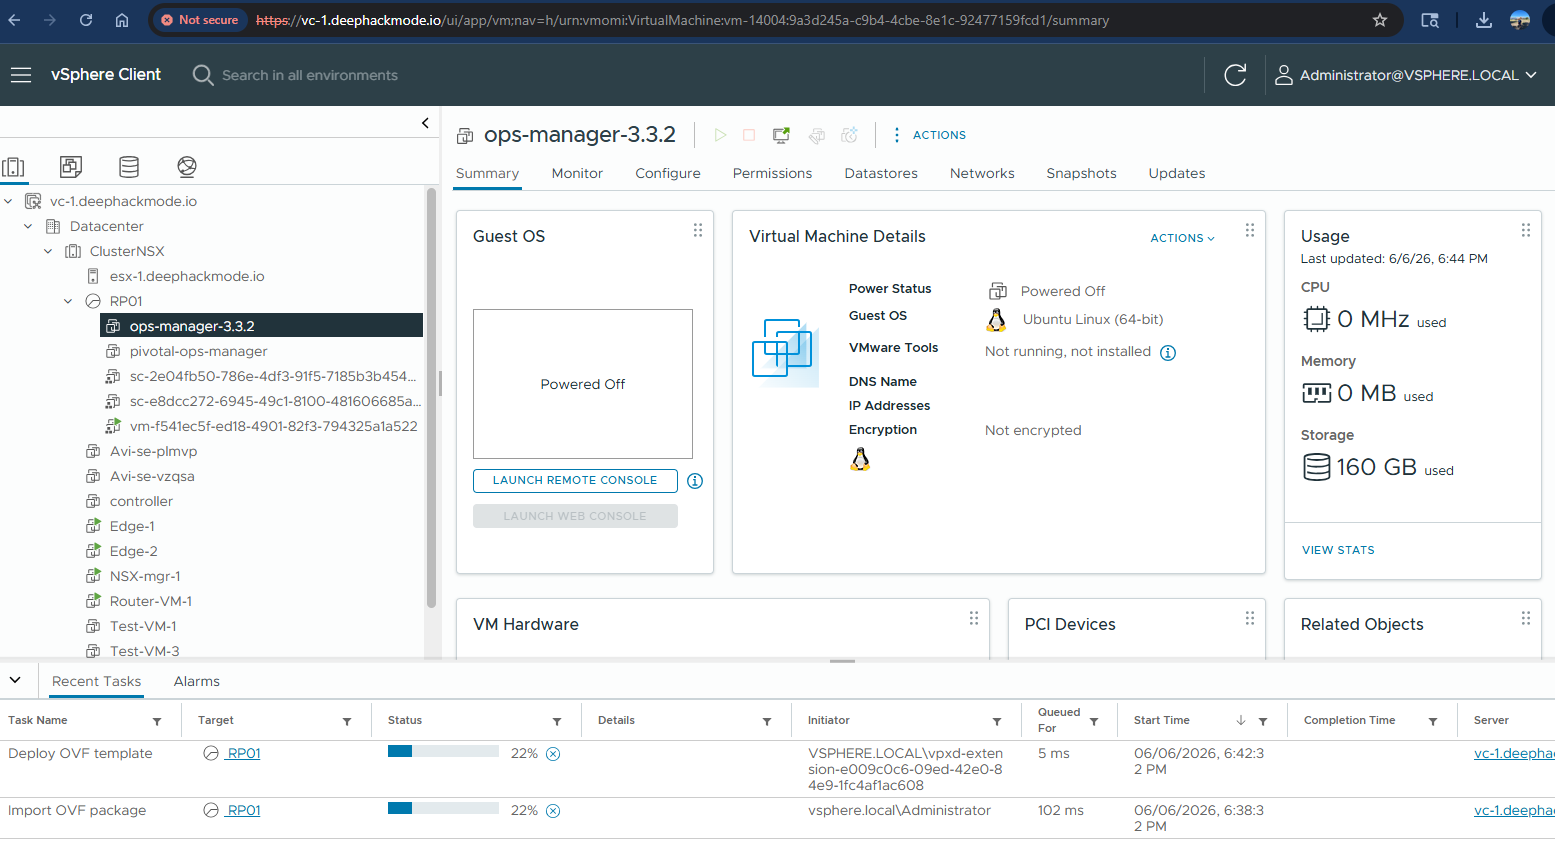This screenshot has height=841, width=1555.
Task: Open RP01 link in Import OVF task
Action: [243, 811]
